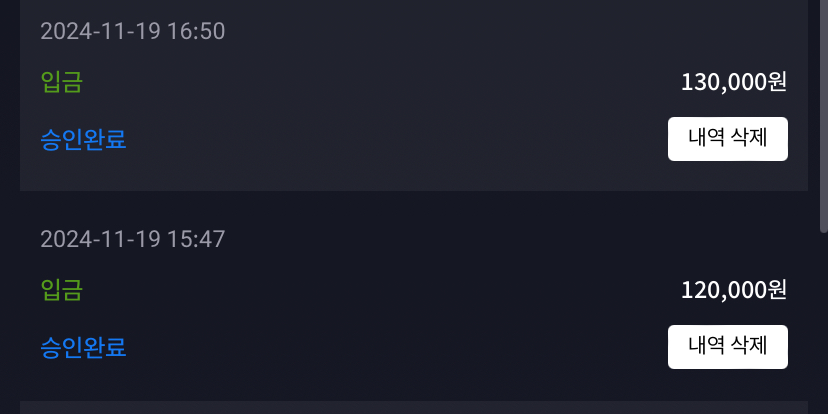
Task: Click the 원 character after 130,000
Action: point(777,82)
